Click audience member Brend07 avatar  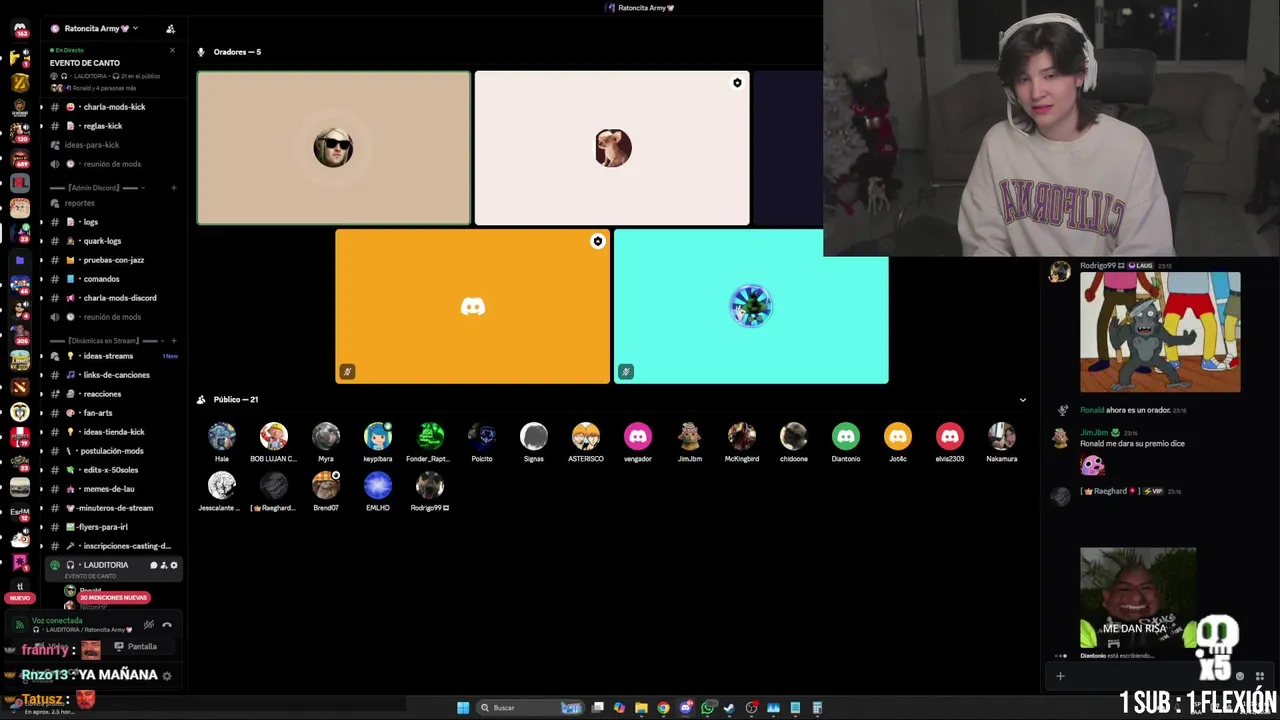click(x=326, y=485)
